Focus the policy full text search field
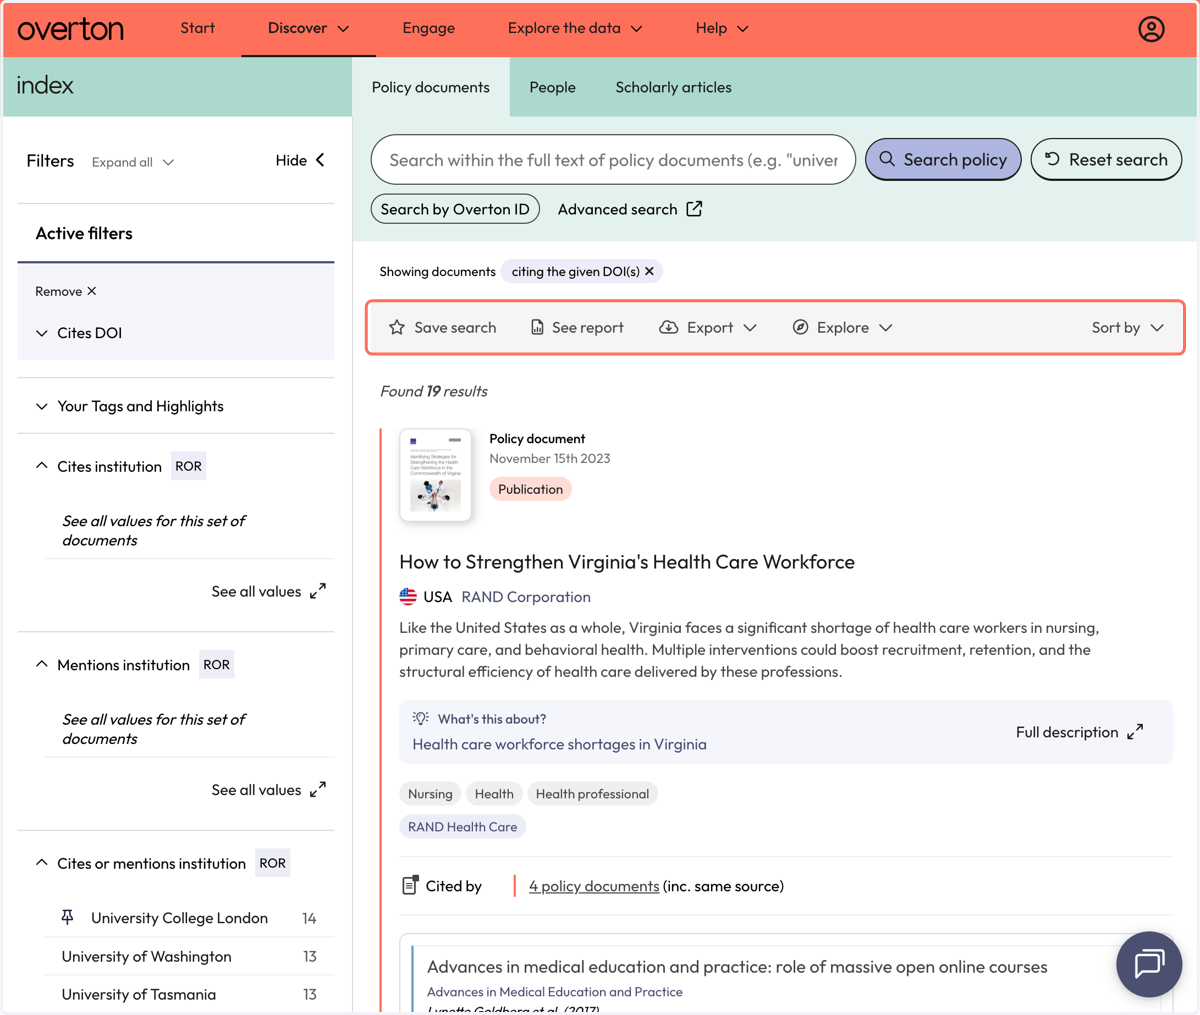 click(613, 159)
